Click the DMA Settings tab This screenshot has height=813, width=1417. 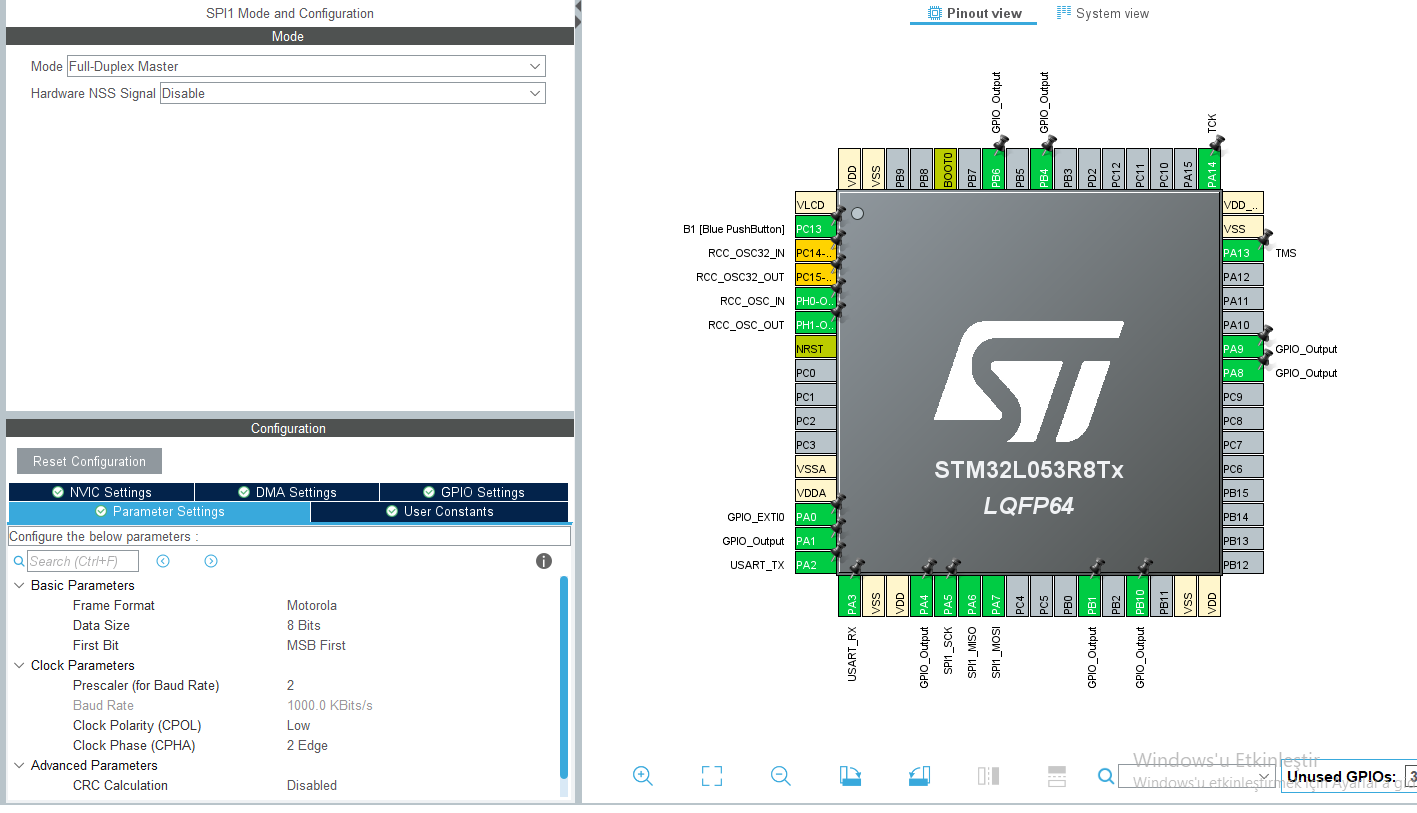coord(287,491)
